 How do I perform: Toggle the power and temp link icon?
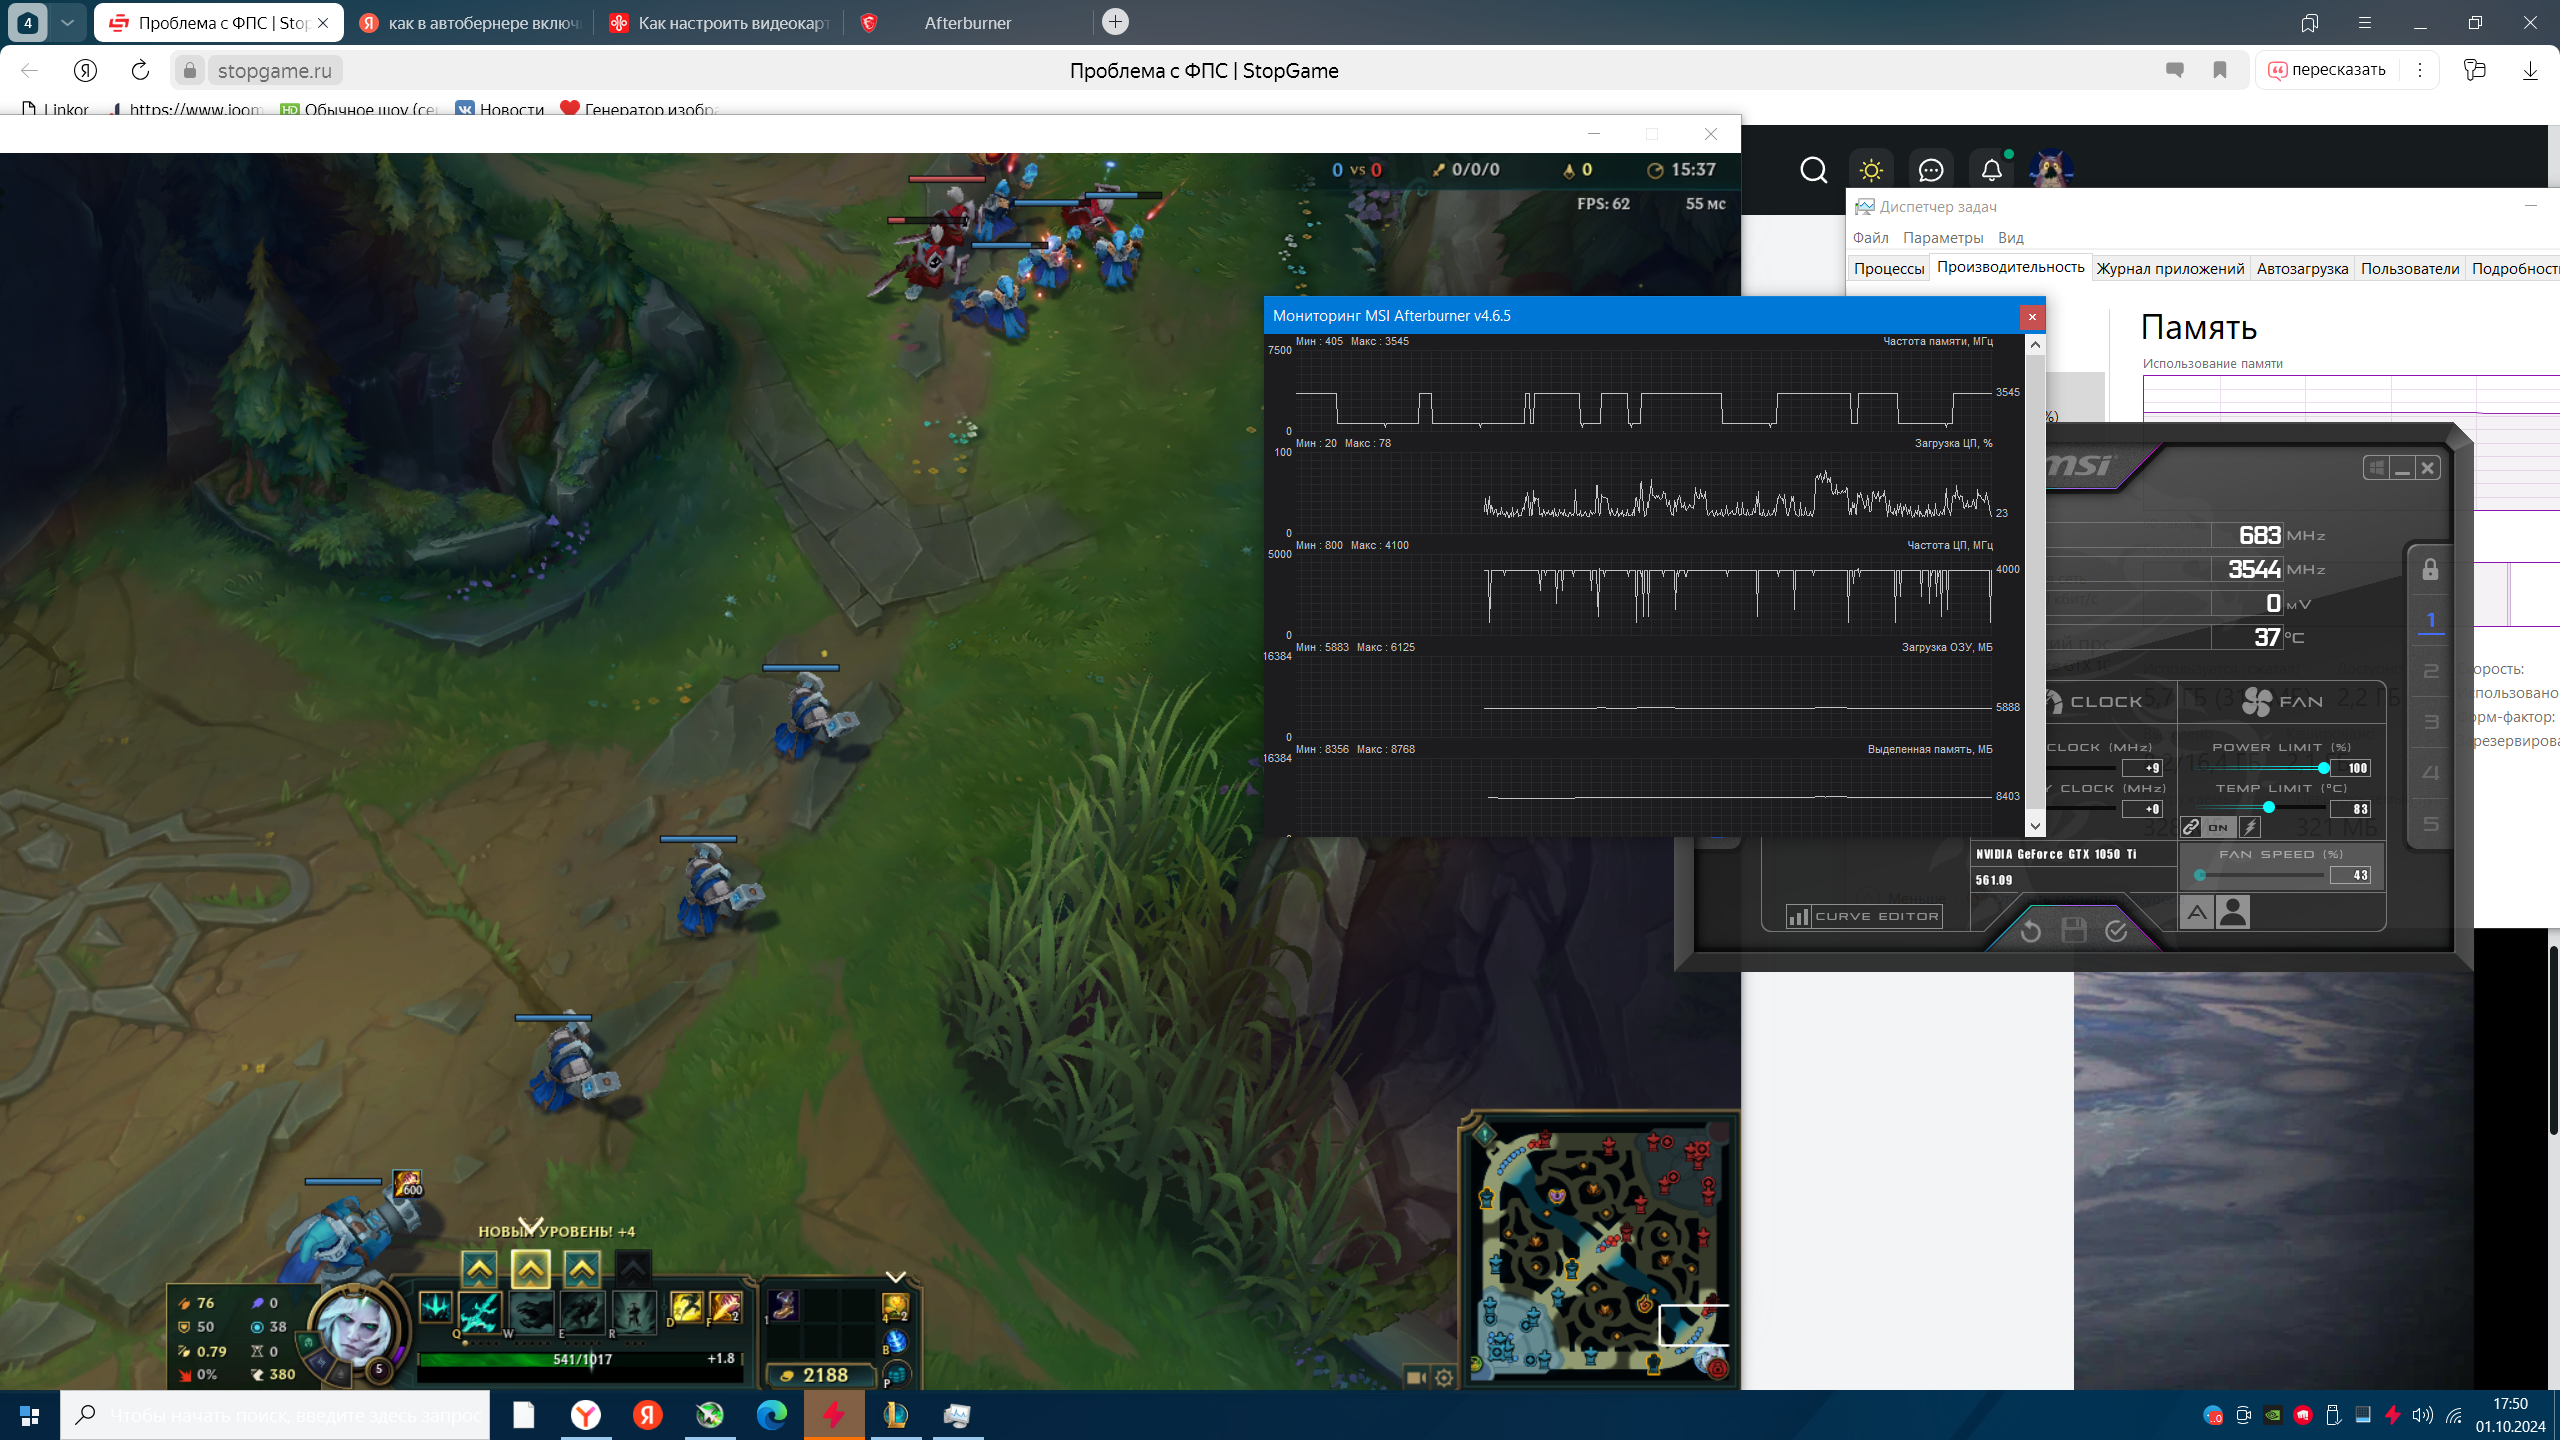point(2191,827)
